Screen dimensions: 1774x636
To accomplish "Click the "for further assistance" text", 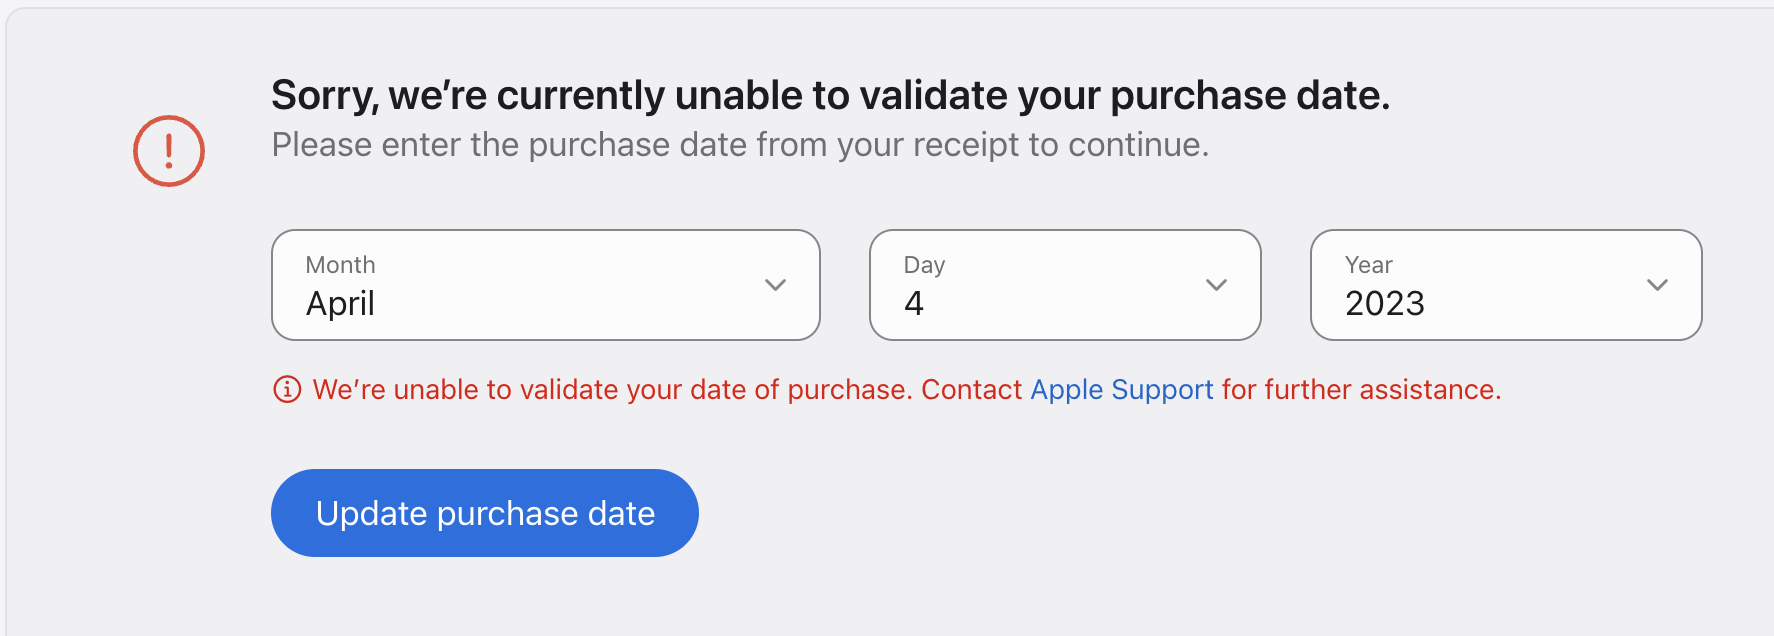I will click(x=1361, y=389).
